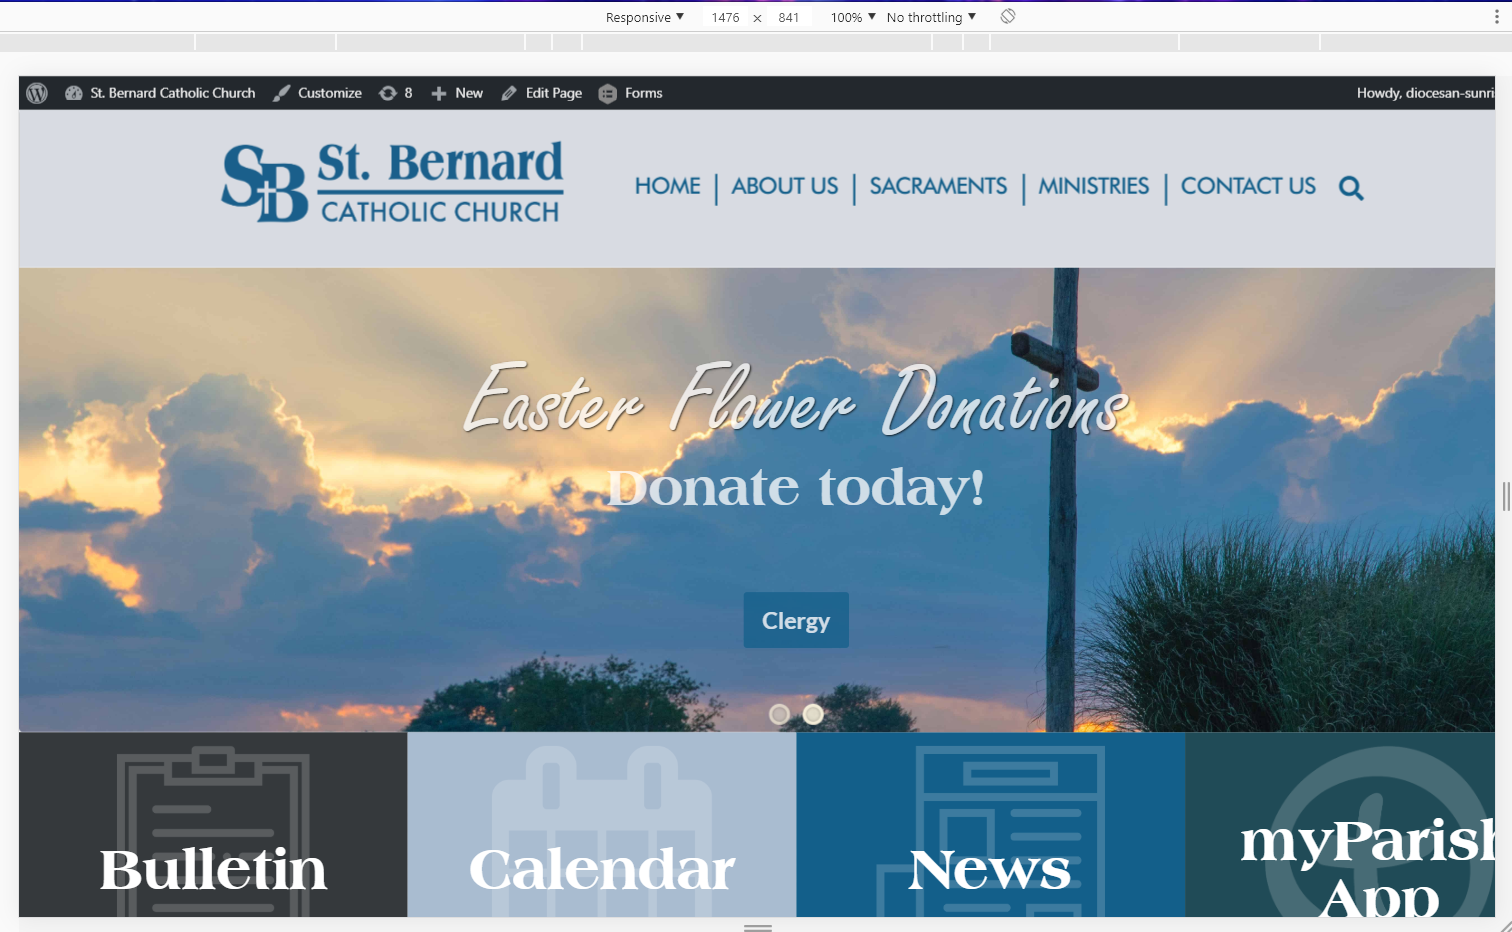
Task: Click the viewport width field 1476
Action: [x=725, y=17]
